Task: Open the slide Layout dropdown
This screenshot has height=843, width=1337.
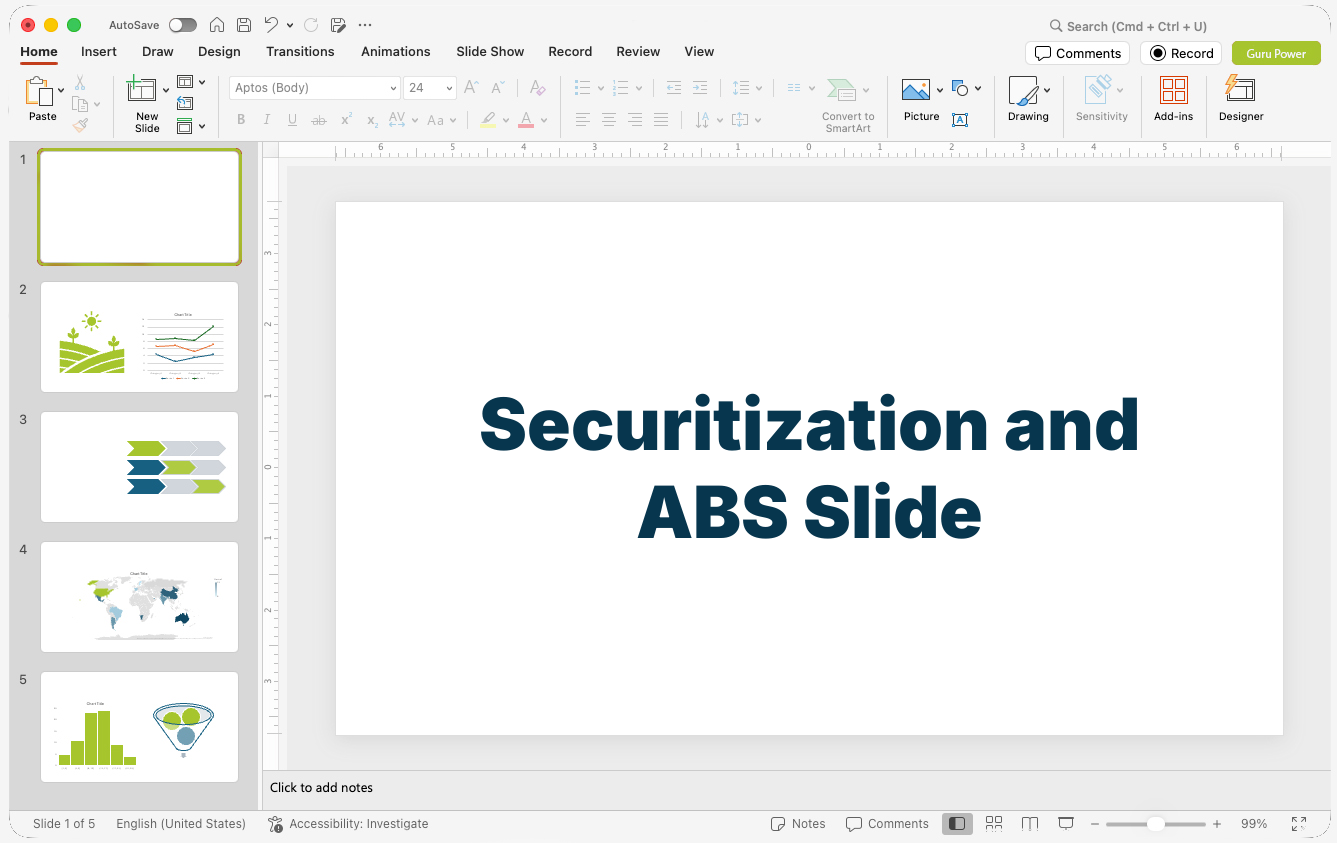Action: point(190,82)
